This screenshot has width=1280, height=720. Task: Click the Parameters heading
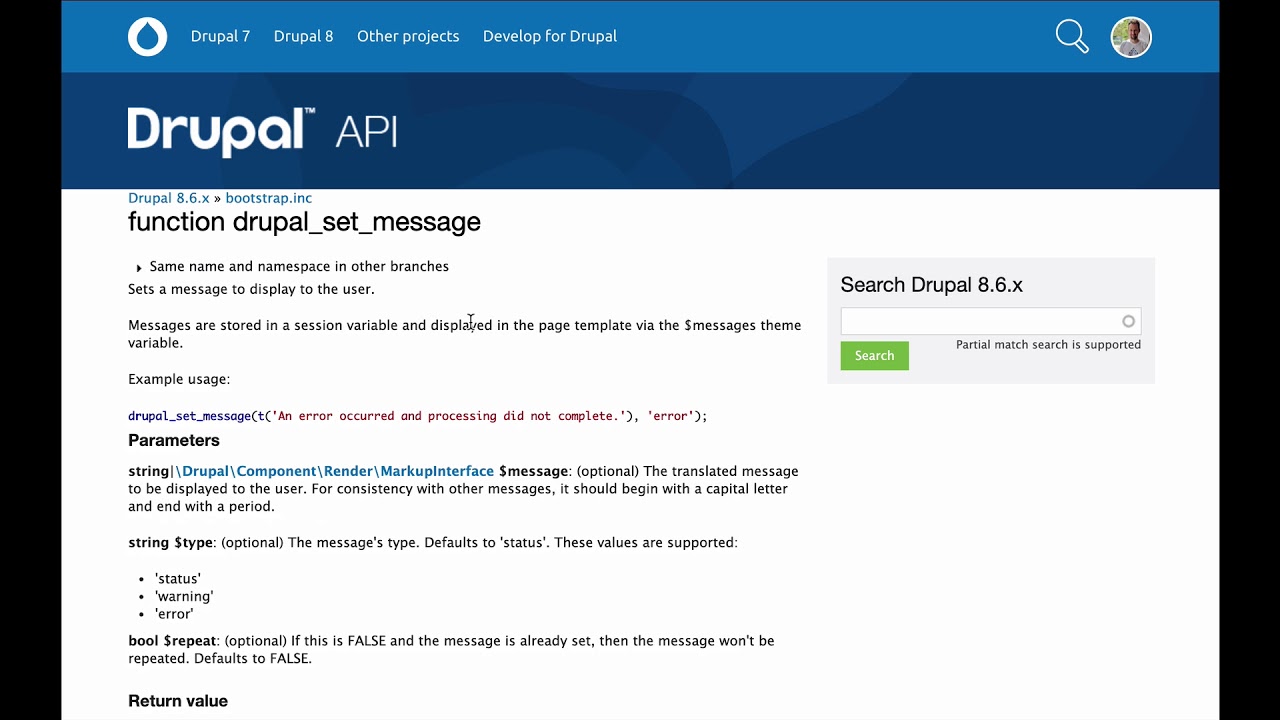(174, 440)
